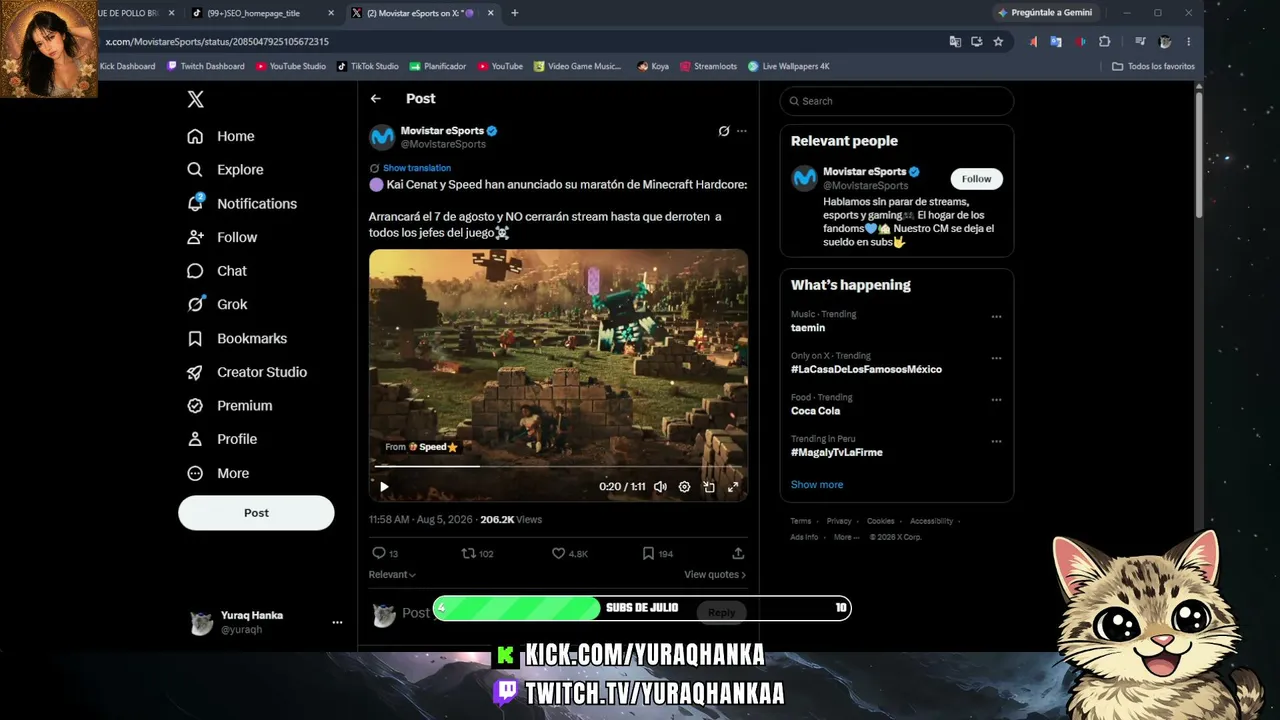Open video in picture-in-picture
This screenshot has width=1280, height=720.
click(x=709, y=487)
